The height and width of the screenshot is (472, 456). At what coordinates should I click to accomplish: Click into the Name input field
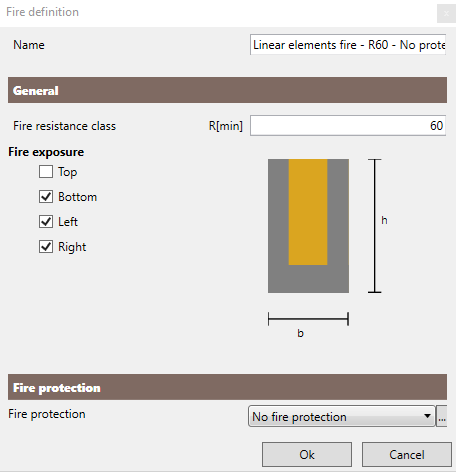tap(348, 45)
